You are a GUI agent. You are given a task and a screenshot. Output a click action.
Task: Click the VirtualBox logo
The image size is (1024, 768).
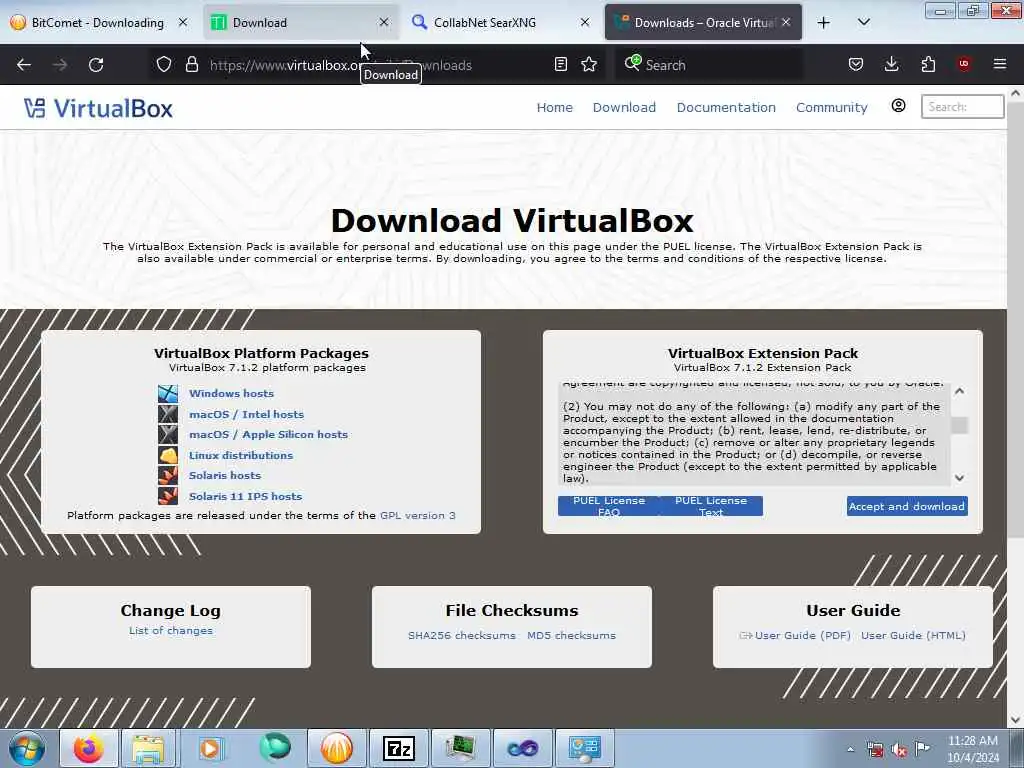pyautogui.click(x=99, y=108)
